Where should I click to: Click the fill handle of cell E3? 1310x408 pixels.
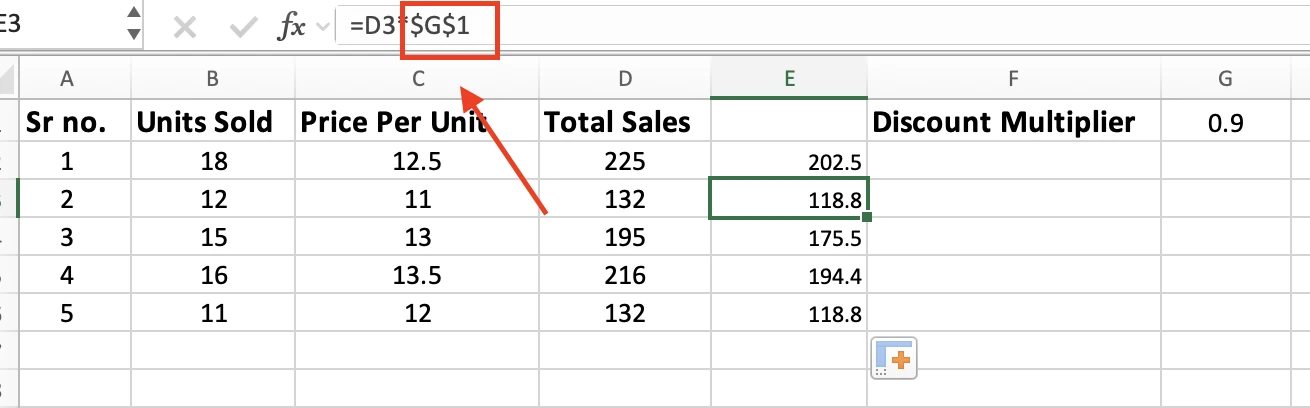click(866, 217)
